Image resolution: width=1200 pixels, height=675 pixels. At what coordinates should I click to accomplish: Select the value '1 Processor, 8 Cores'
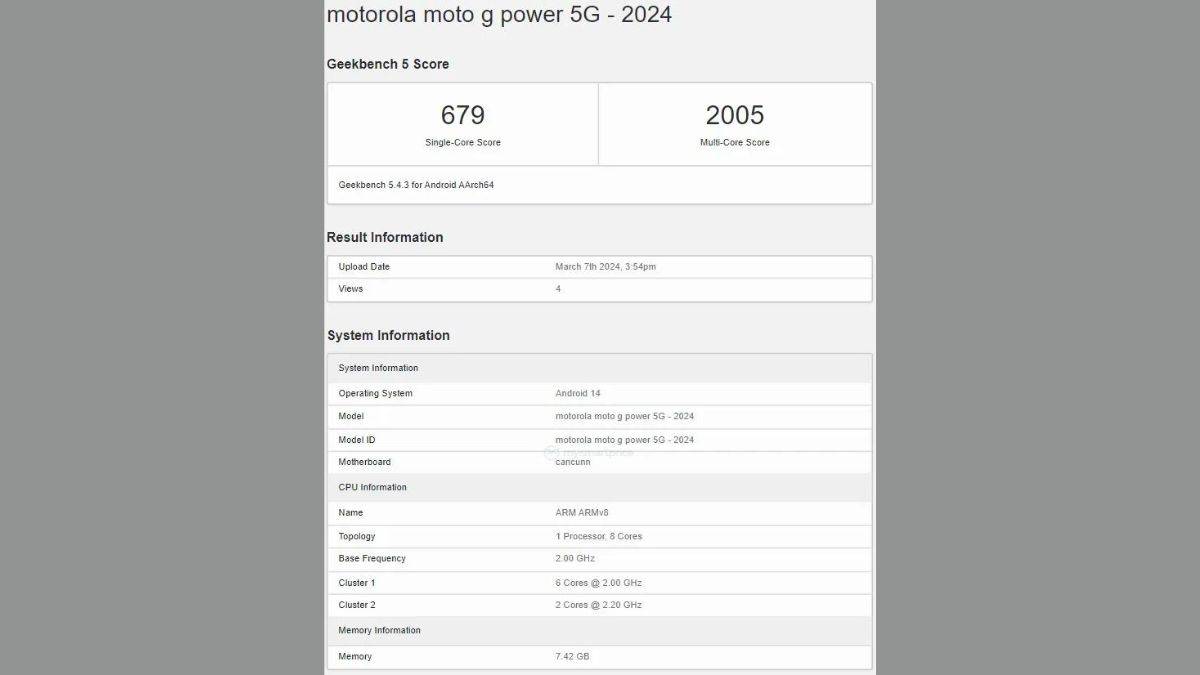point(599,537)
